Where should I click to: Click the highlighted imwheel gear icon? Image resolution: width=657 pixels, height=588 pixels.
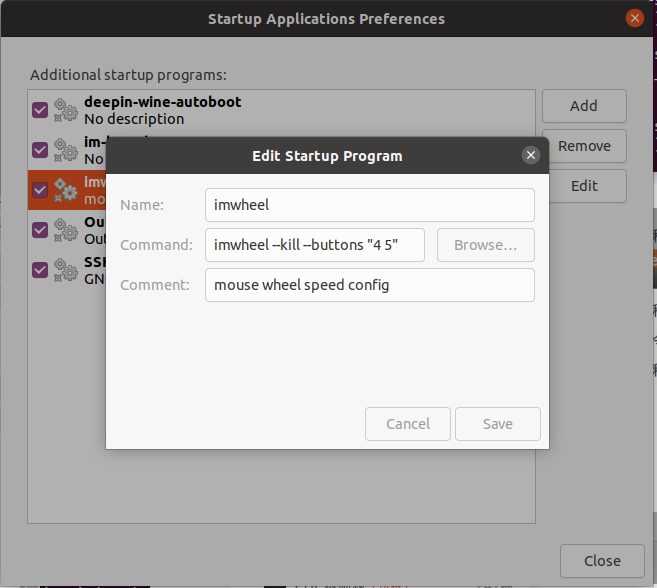(x=66, y=189)
